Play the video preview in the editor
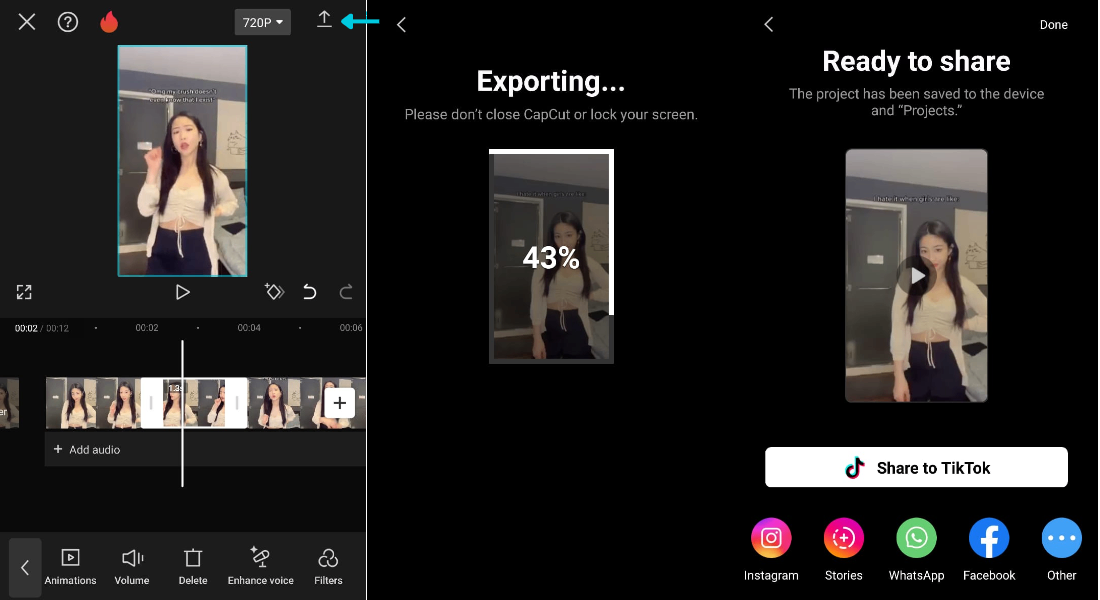 pos(182,292)
